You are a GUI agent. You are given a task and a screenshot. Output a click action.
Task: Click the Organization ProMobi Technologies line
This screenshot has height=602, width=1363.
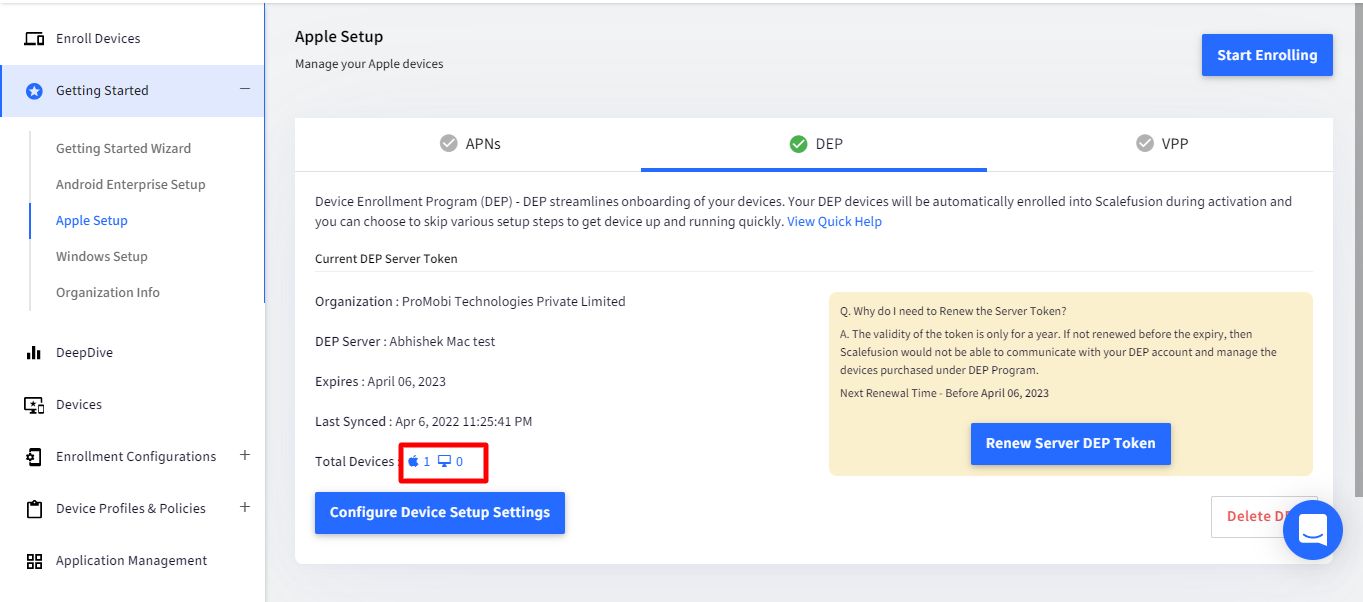[470, 301]
